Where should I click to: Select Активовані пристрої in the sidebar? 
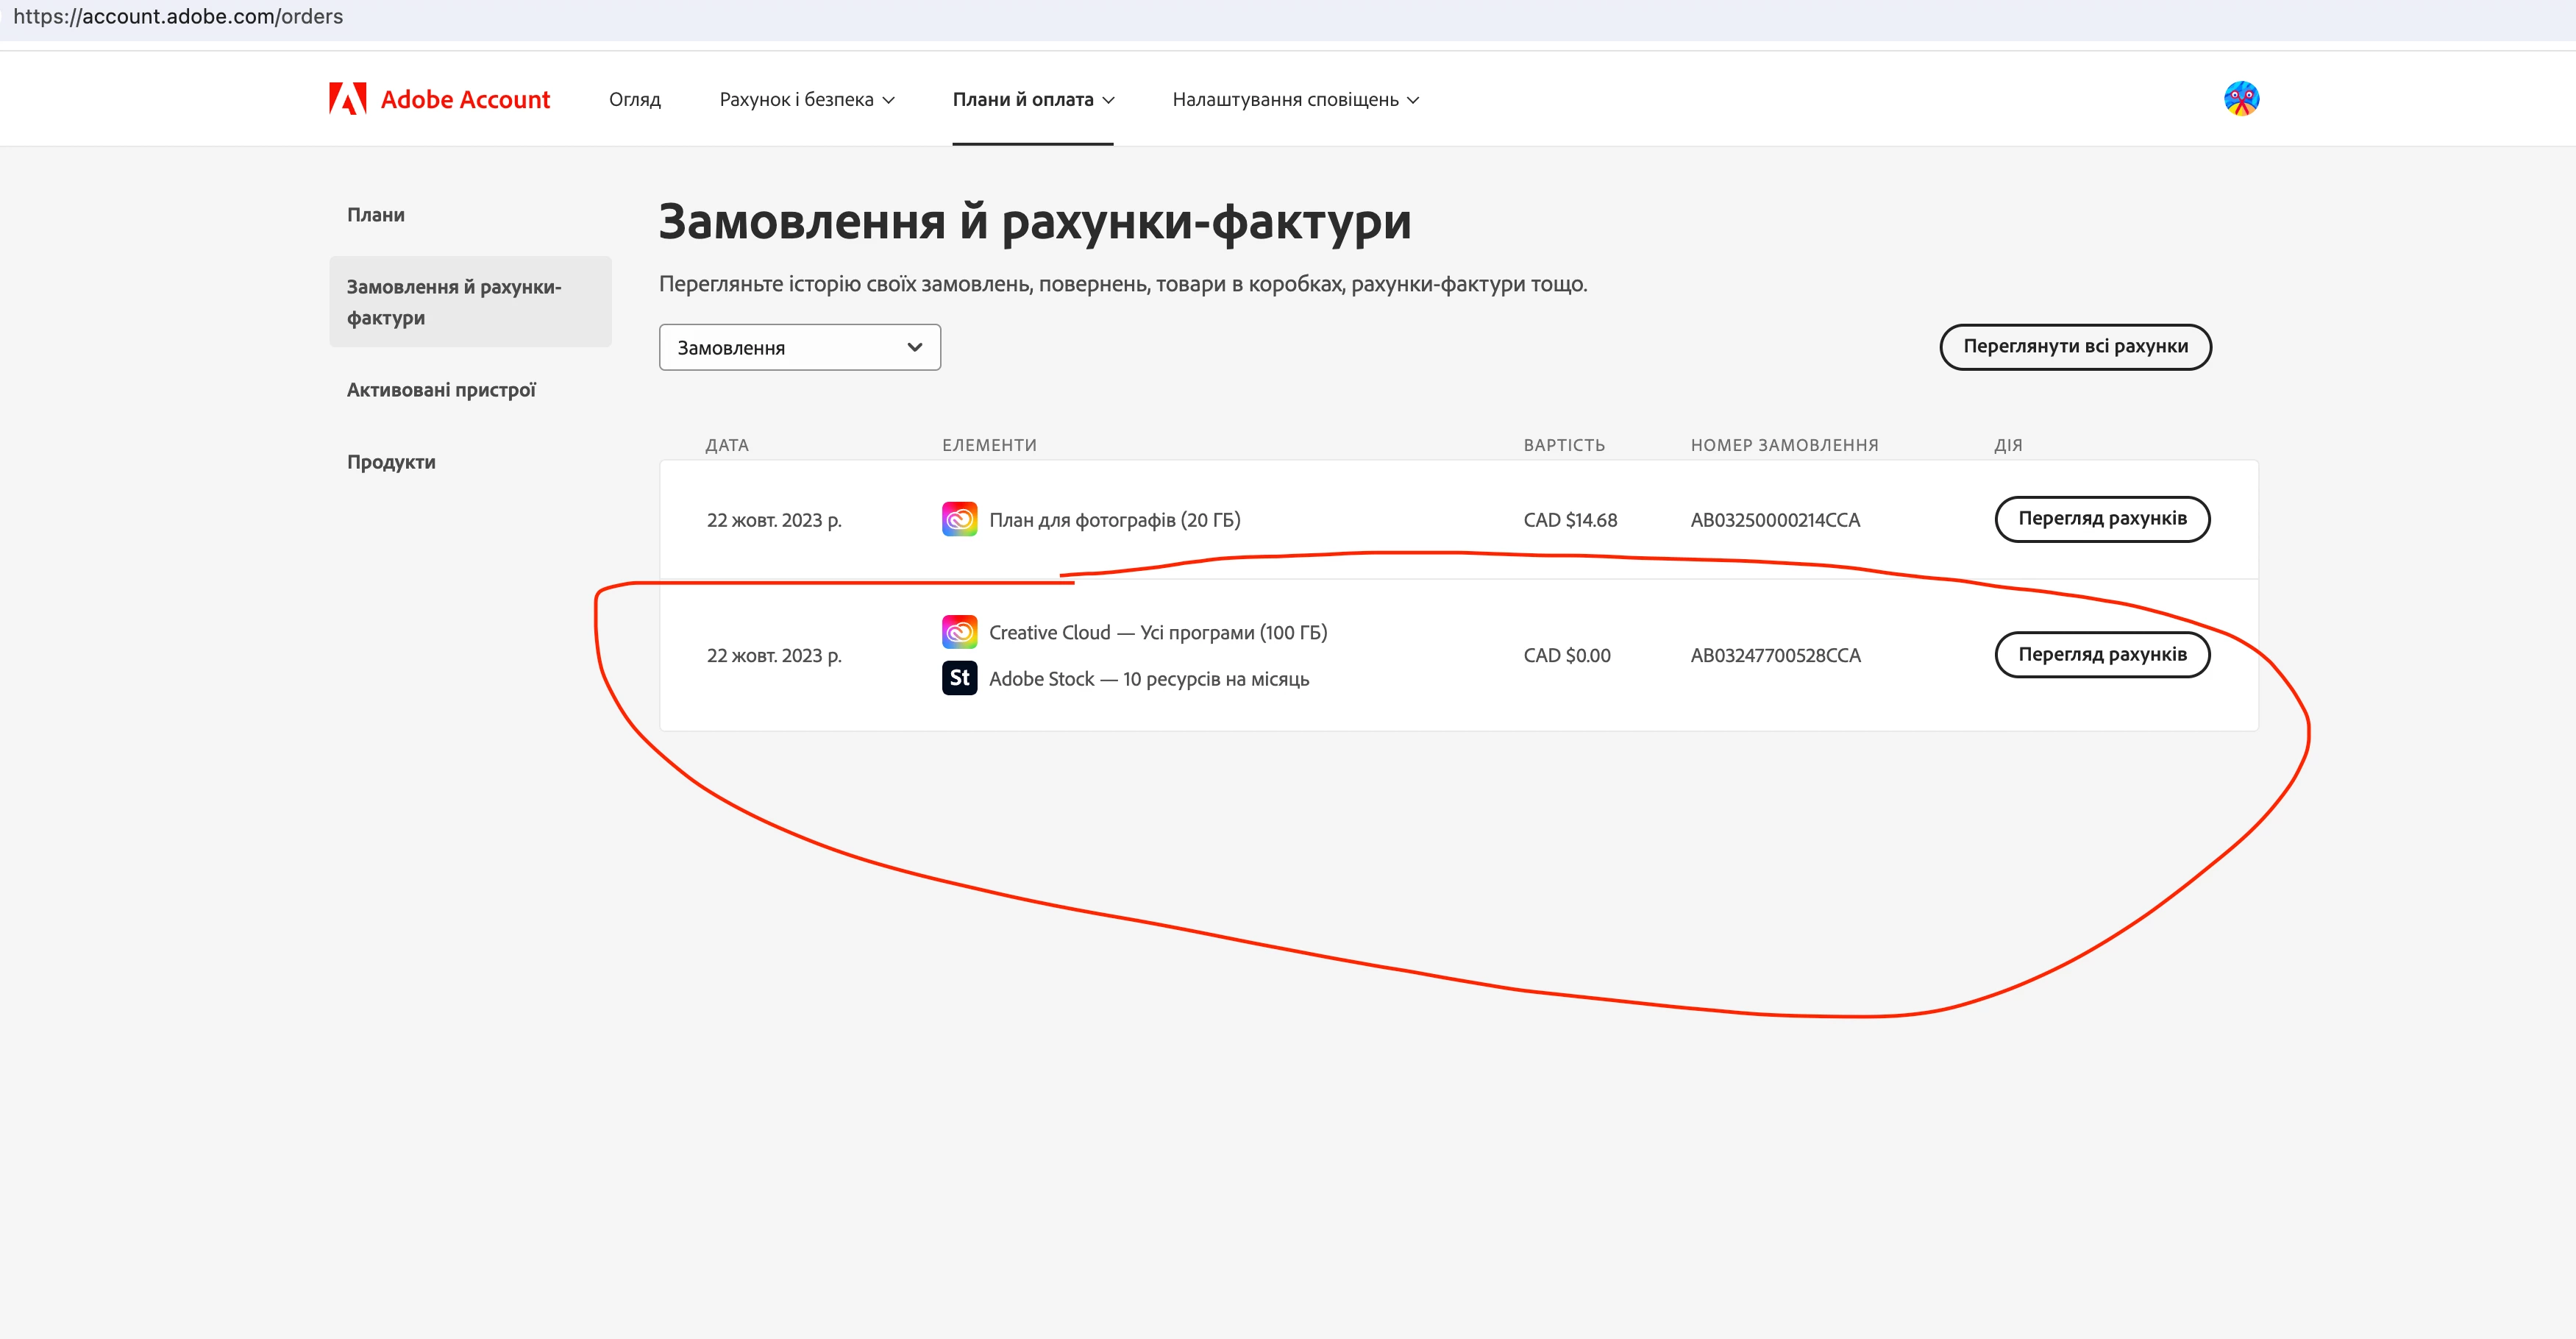coord(441,390)
